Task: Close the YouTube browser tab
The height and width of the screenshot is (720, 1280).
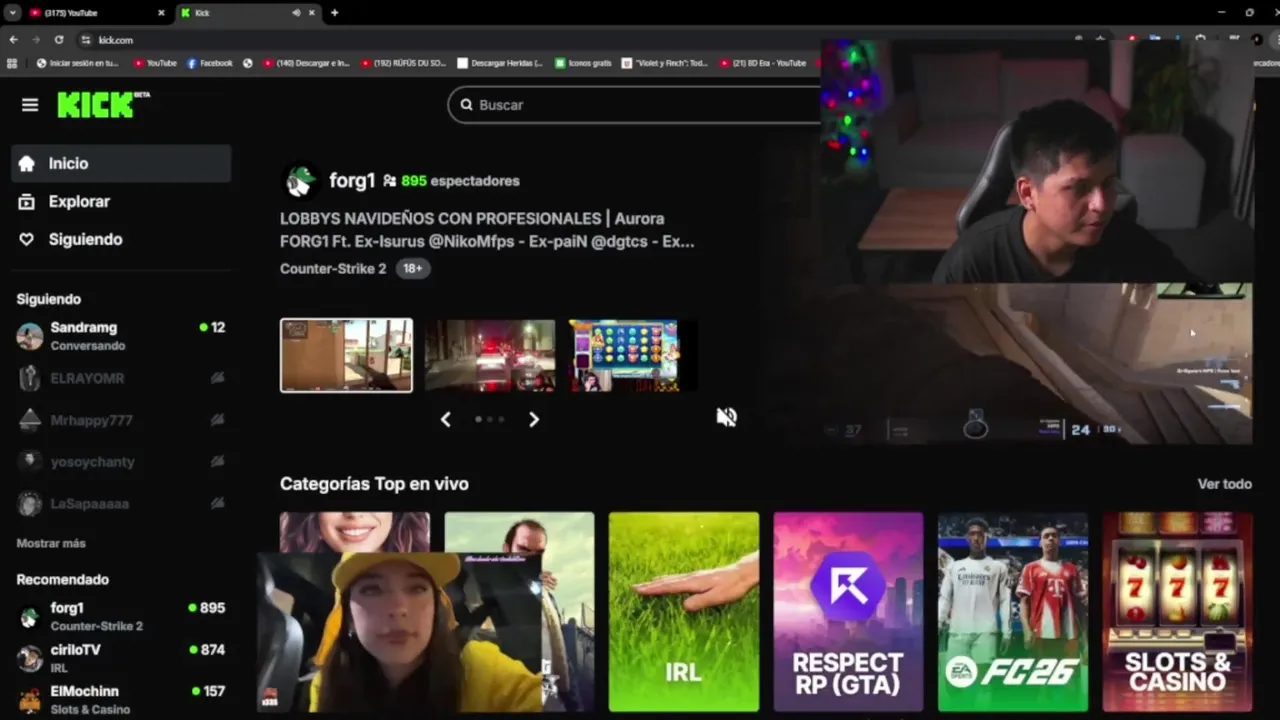Action: click(161, 13)
